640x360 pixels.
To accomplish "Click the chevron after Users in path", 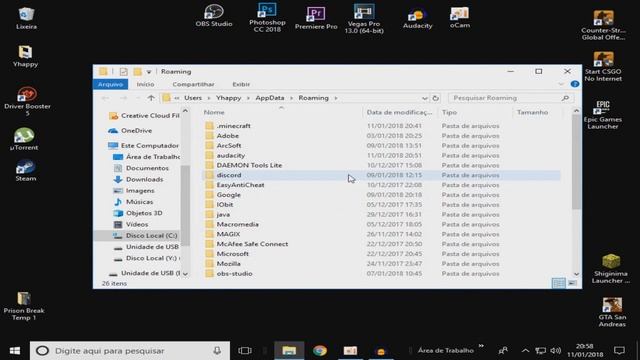I will coord(209,98).
